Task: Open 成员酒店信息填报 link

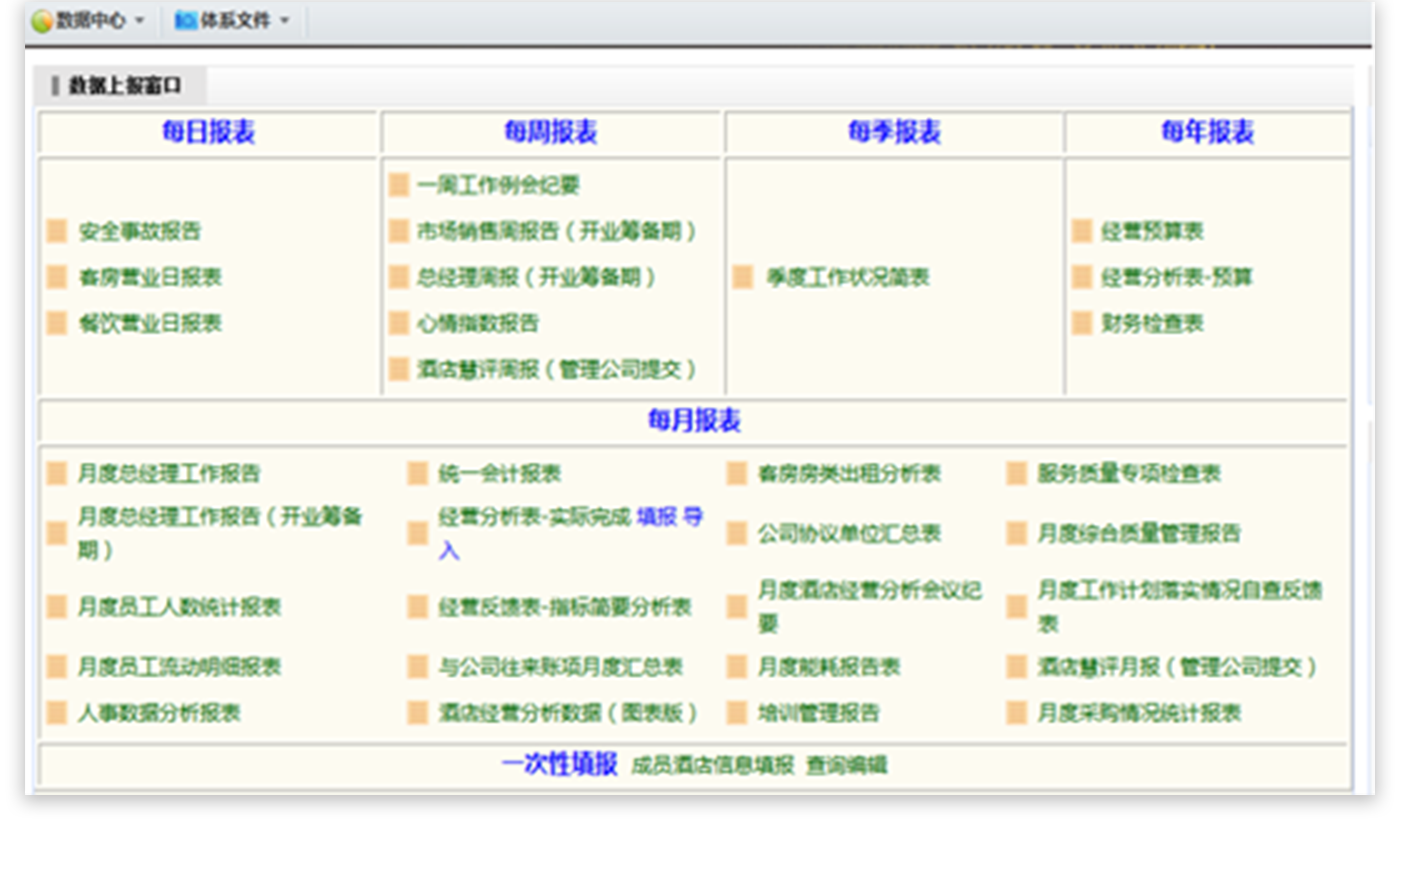Action: [x=712, y=765]
